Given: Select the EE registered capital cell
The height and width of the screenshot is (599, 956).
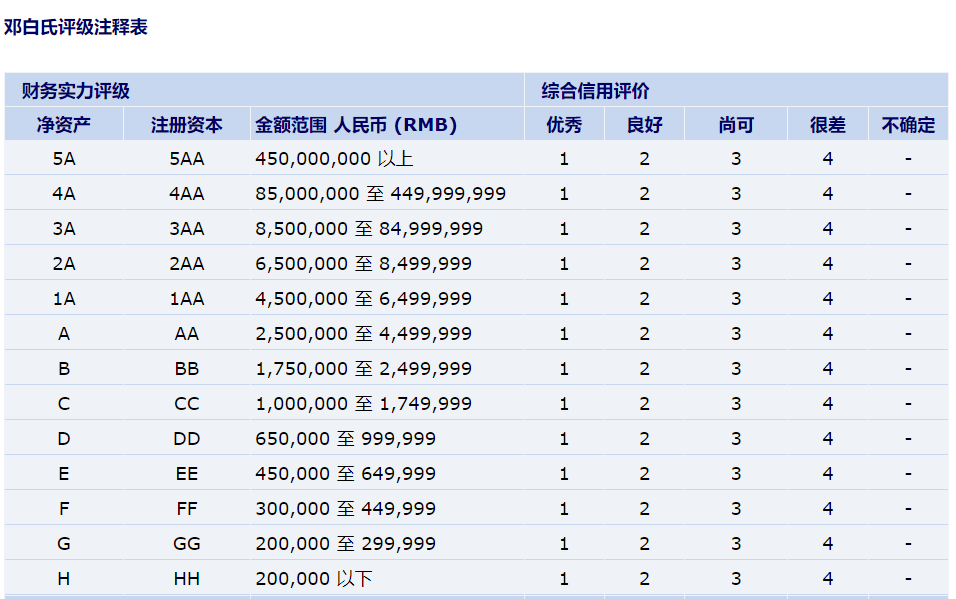Looking at the screenshot, I should (187, 473).
